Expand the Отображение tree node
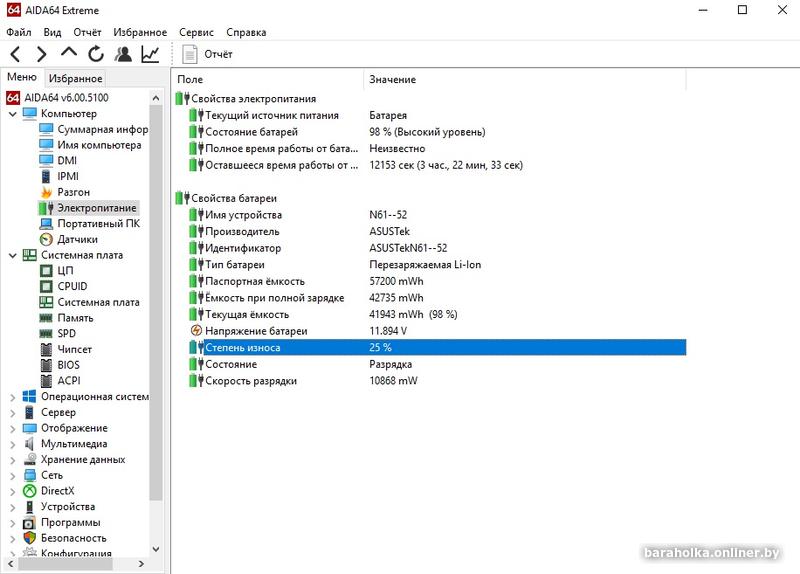Image resolution: width=800 pixels, height=574 pixels. click(13, 429)
